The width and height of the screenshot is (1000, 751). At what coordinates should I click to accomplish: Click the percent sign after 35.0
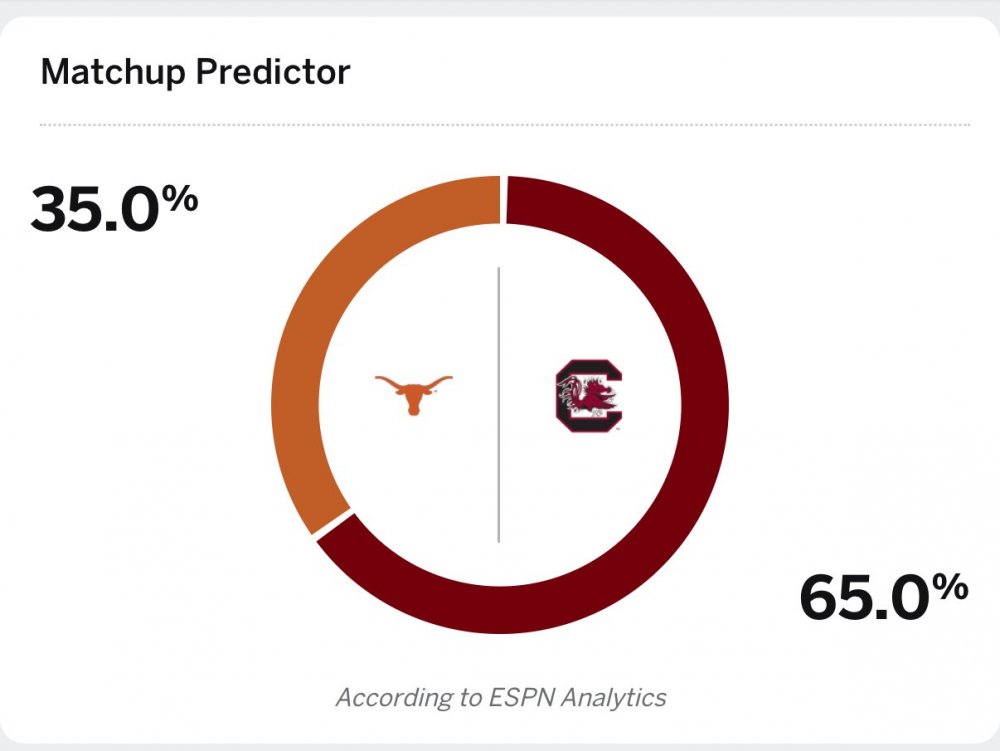[181, 197]
